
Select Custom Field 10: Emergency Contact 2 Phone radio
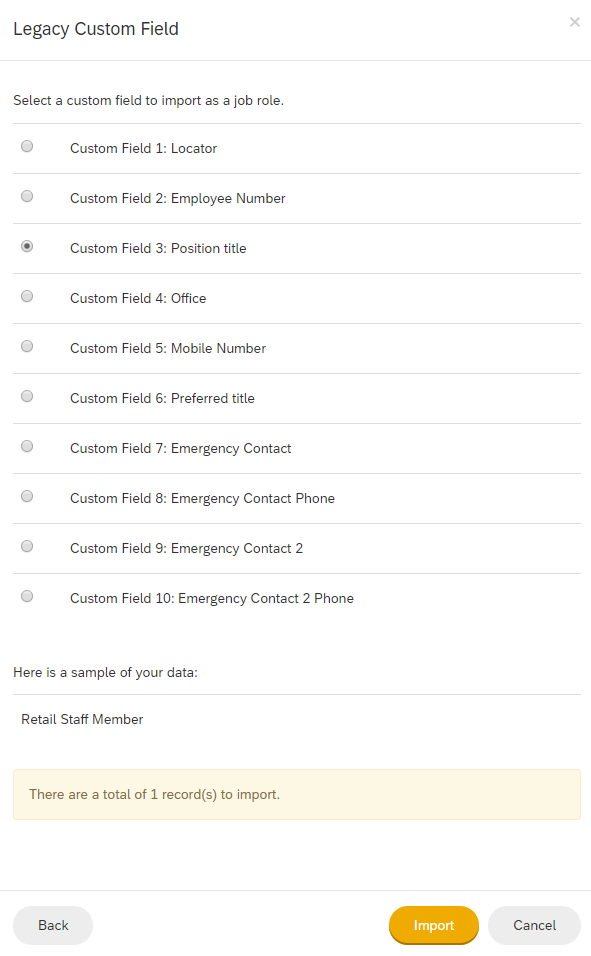tap(27, 596)
